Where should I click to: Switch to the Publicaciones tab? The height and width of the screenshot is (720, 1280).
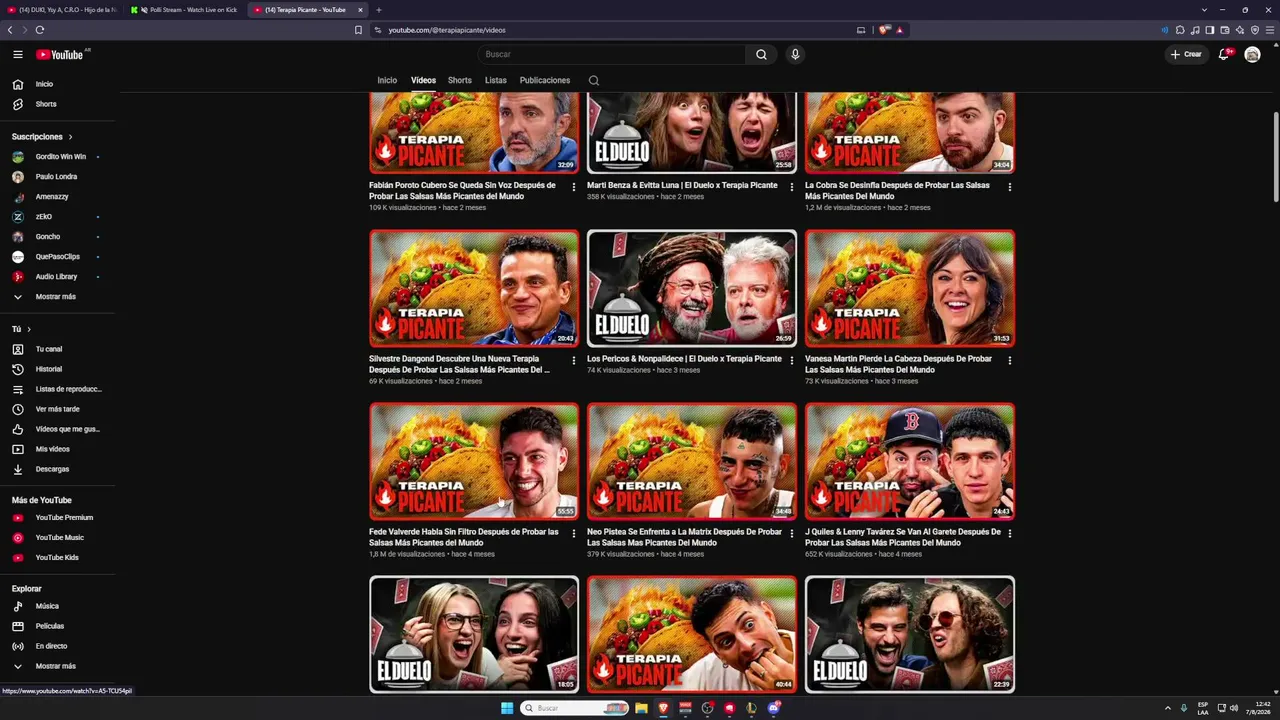[x=545, y=80]
